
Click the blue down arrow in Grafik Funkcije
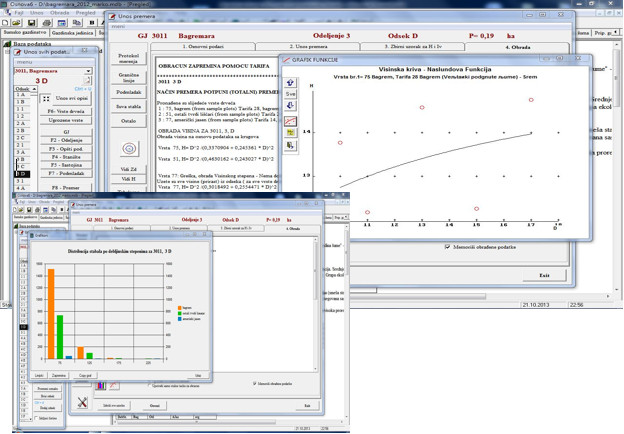coord(290,105)
